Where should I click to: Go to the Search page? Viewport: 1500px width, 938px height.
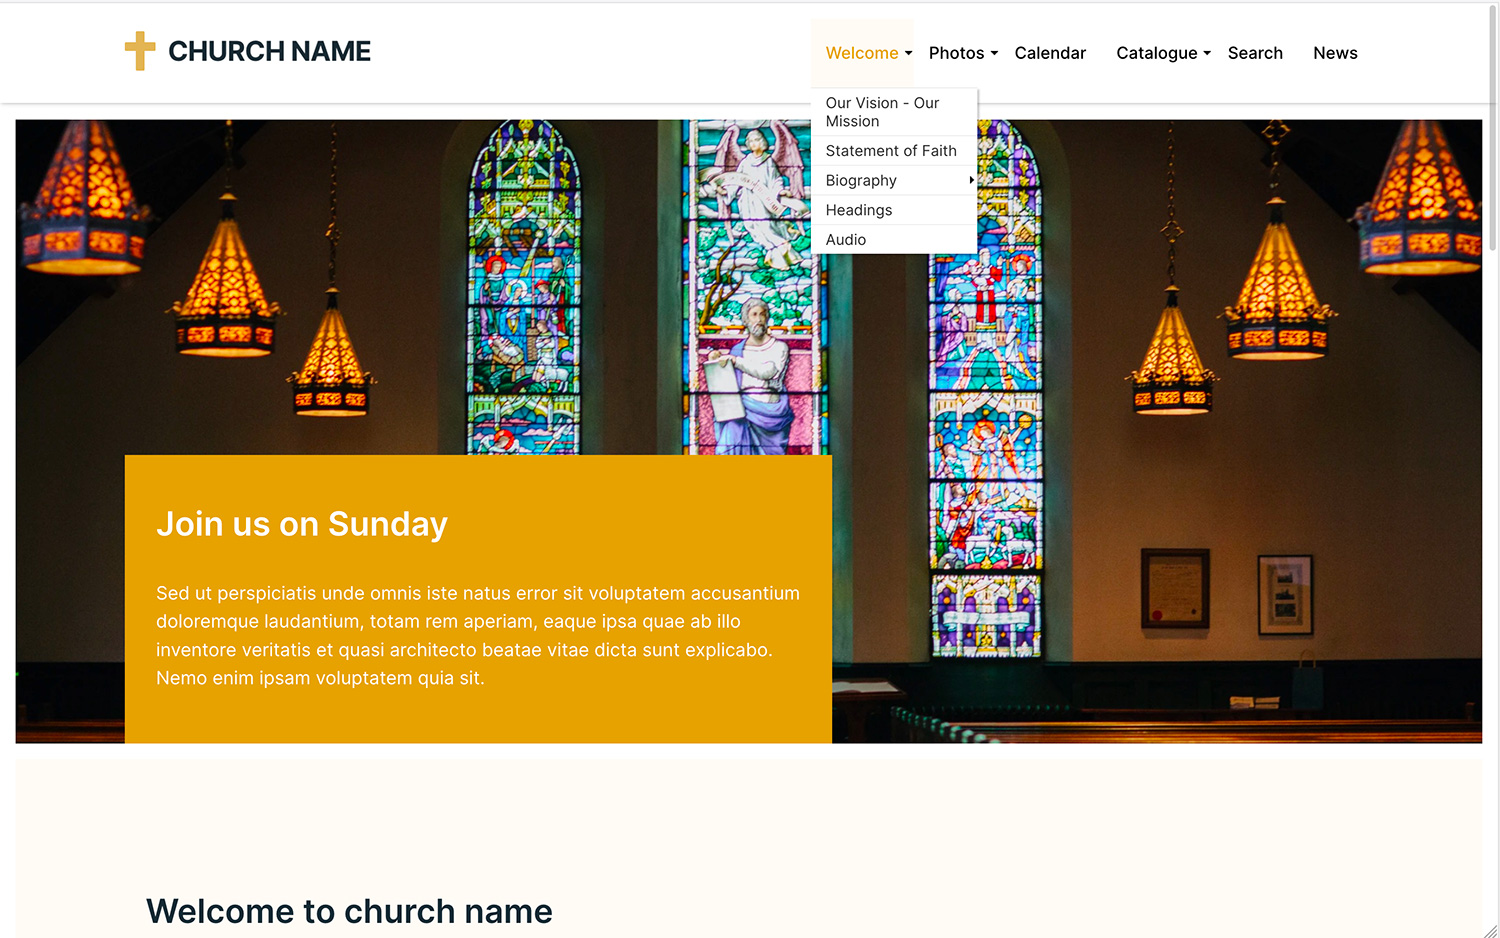coord(1255,53)
